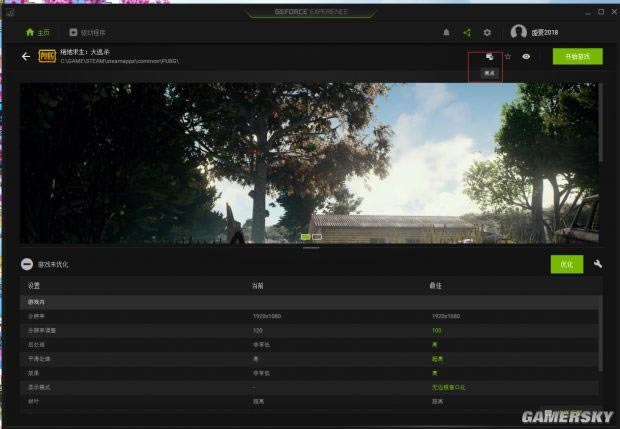Open the Home tab (主页)

pos(38,32)
